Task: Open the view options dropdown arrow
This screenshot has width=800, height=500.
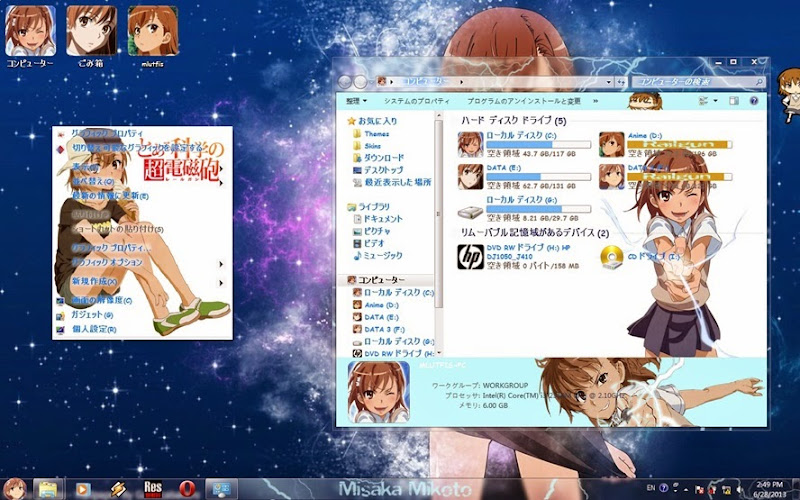Action: click(715, 101)
